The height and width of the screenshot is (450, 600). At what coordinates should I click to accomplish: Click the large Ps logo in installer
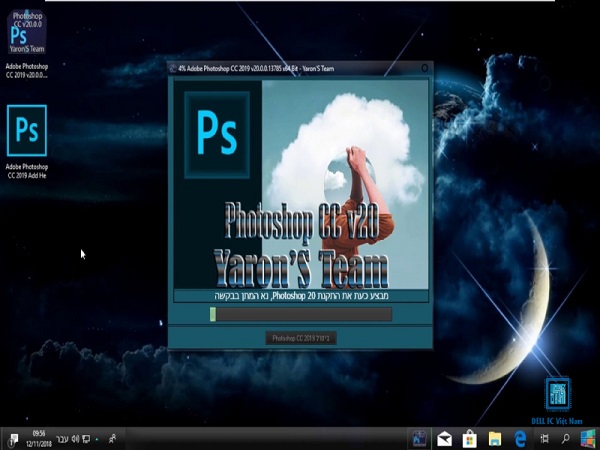[x=217, y=135]
